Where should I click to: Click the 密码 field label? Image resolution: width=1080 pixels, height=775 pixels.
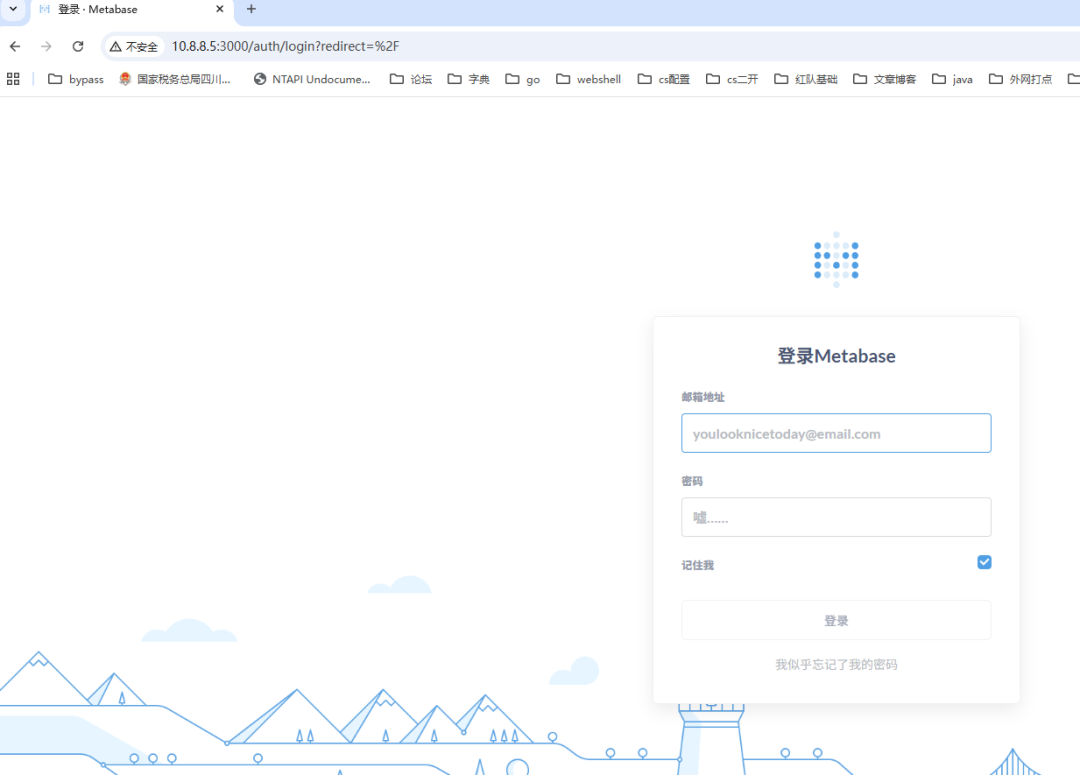click(x=692, y=481)
